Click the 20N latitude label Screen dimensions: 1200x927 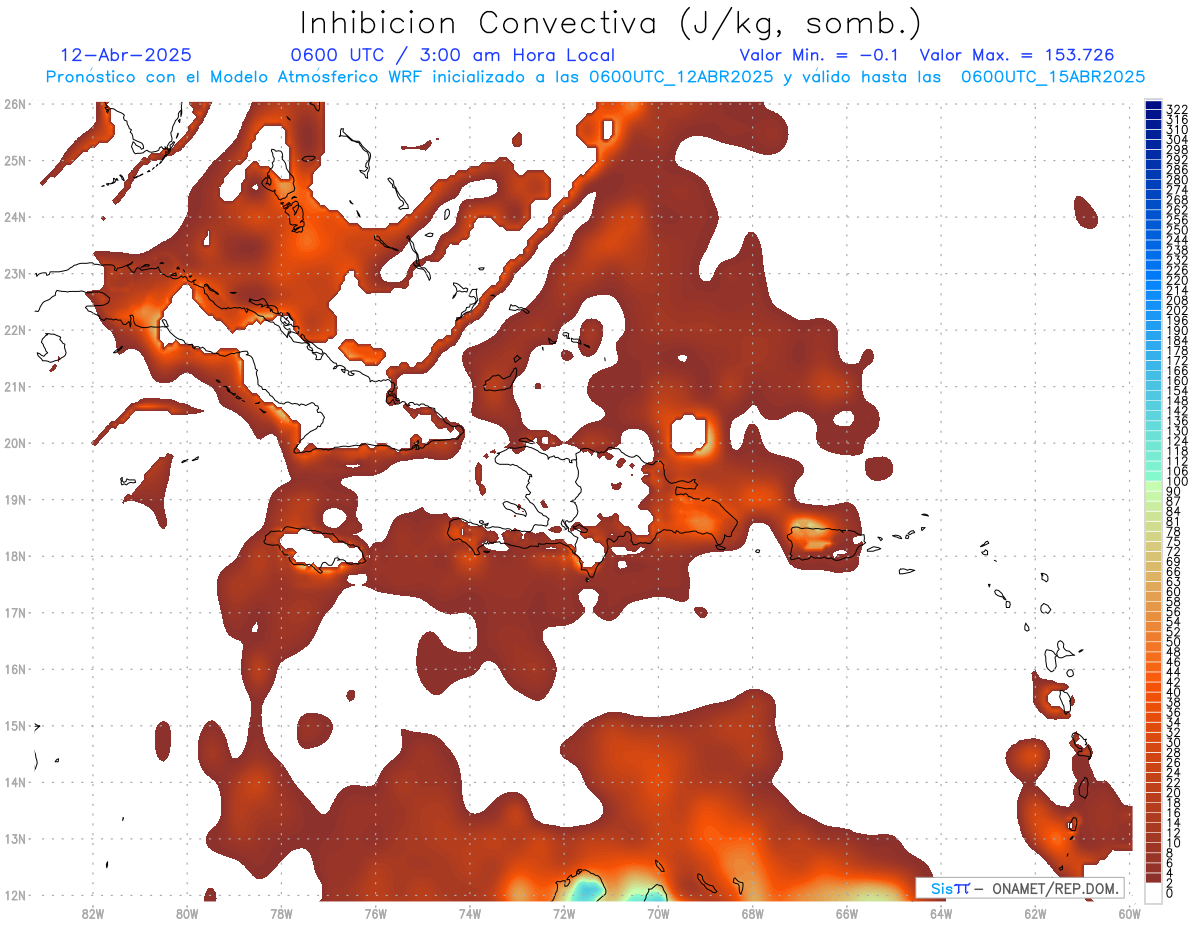(x=16, y=443)
